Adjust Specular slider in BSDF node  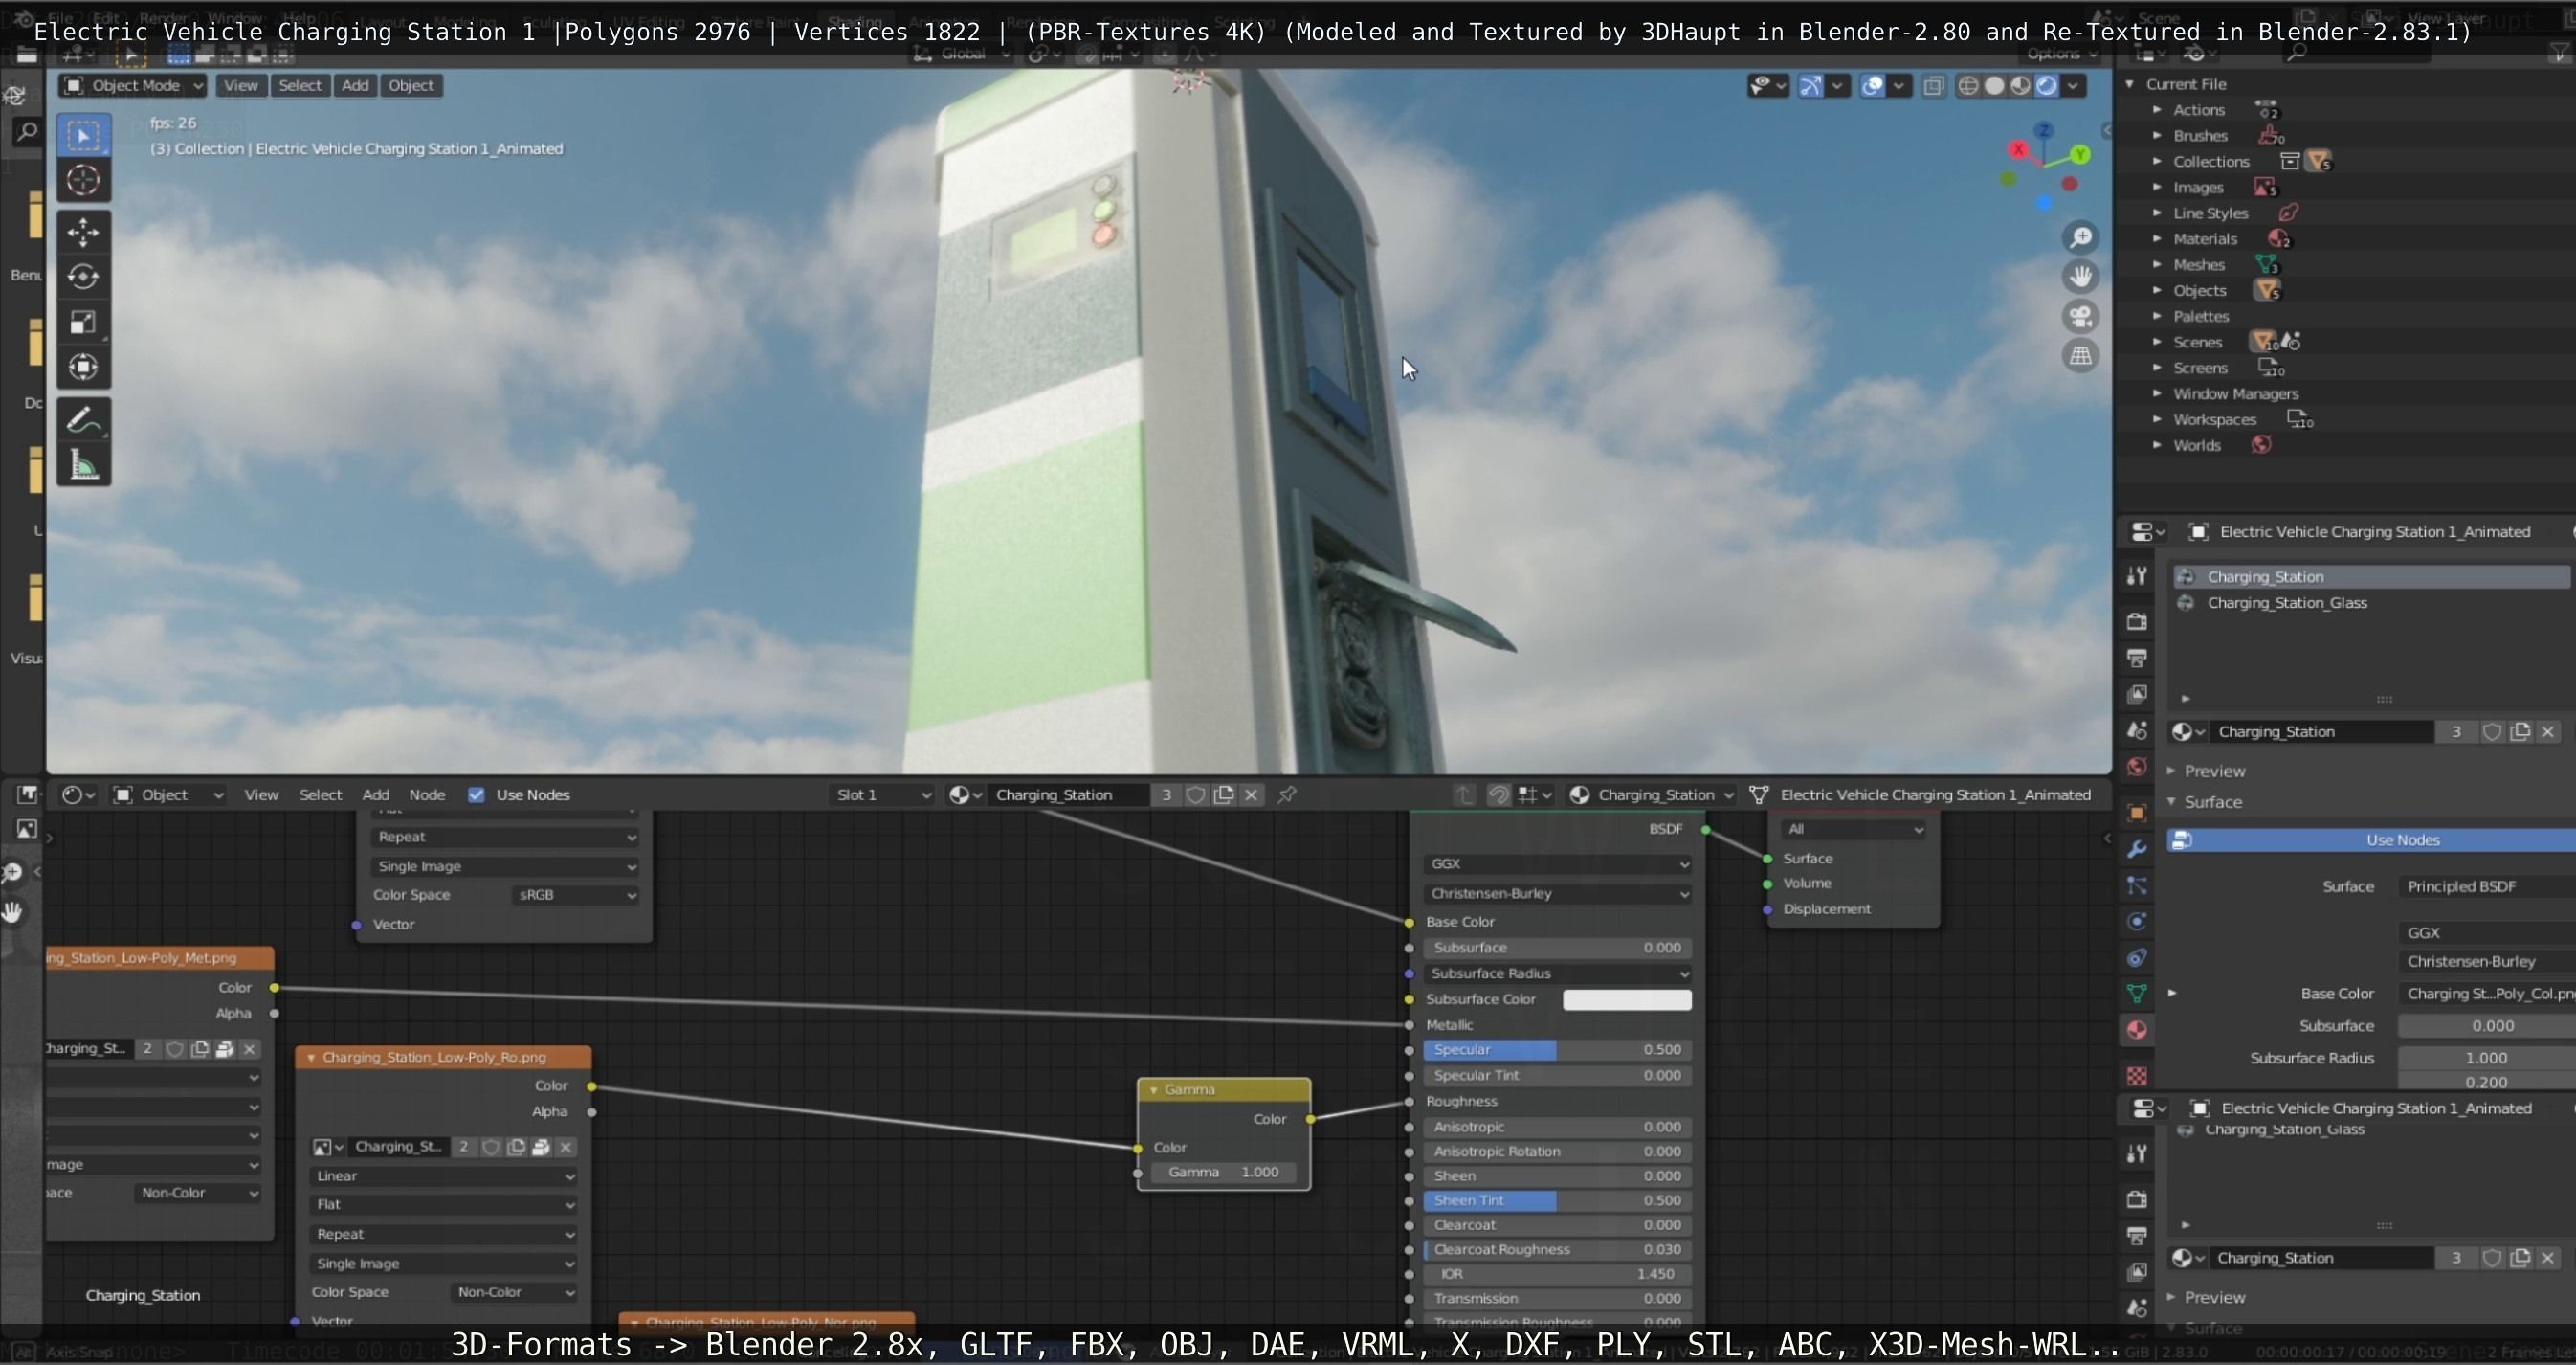(x=1557, y=1050)
